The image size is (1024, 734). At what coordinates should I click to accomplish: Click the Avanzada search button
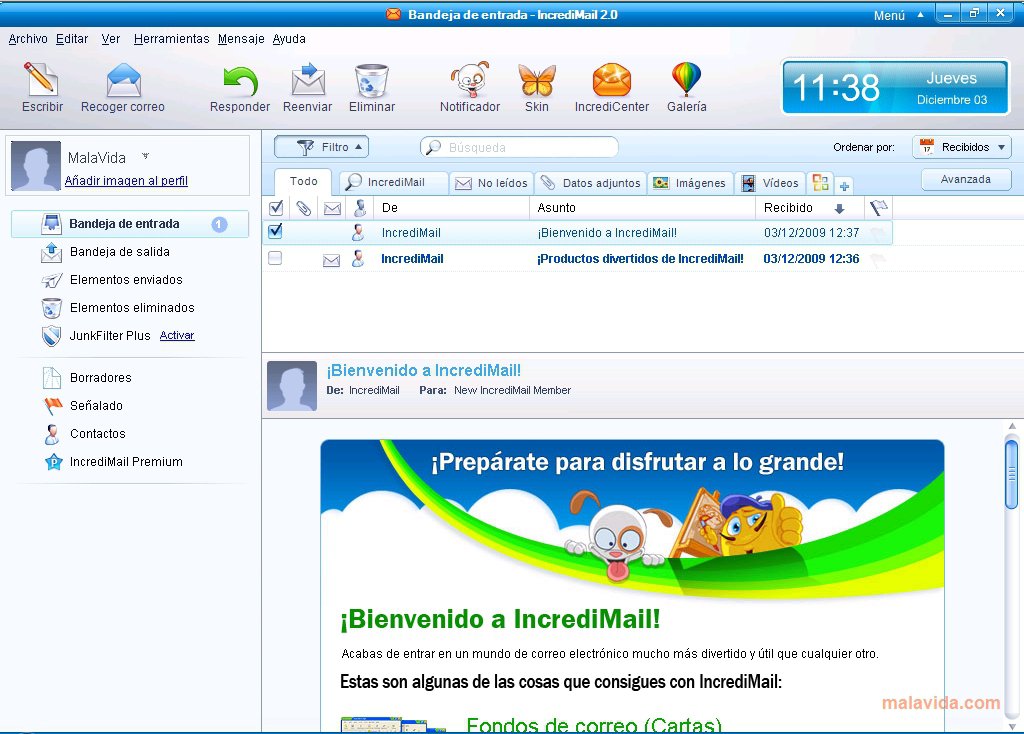966,179
